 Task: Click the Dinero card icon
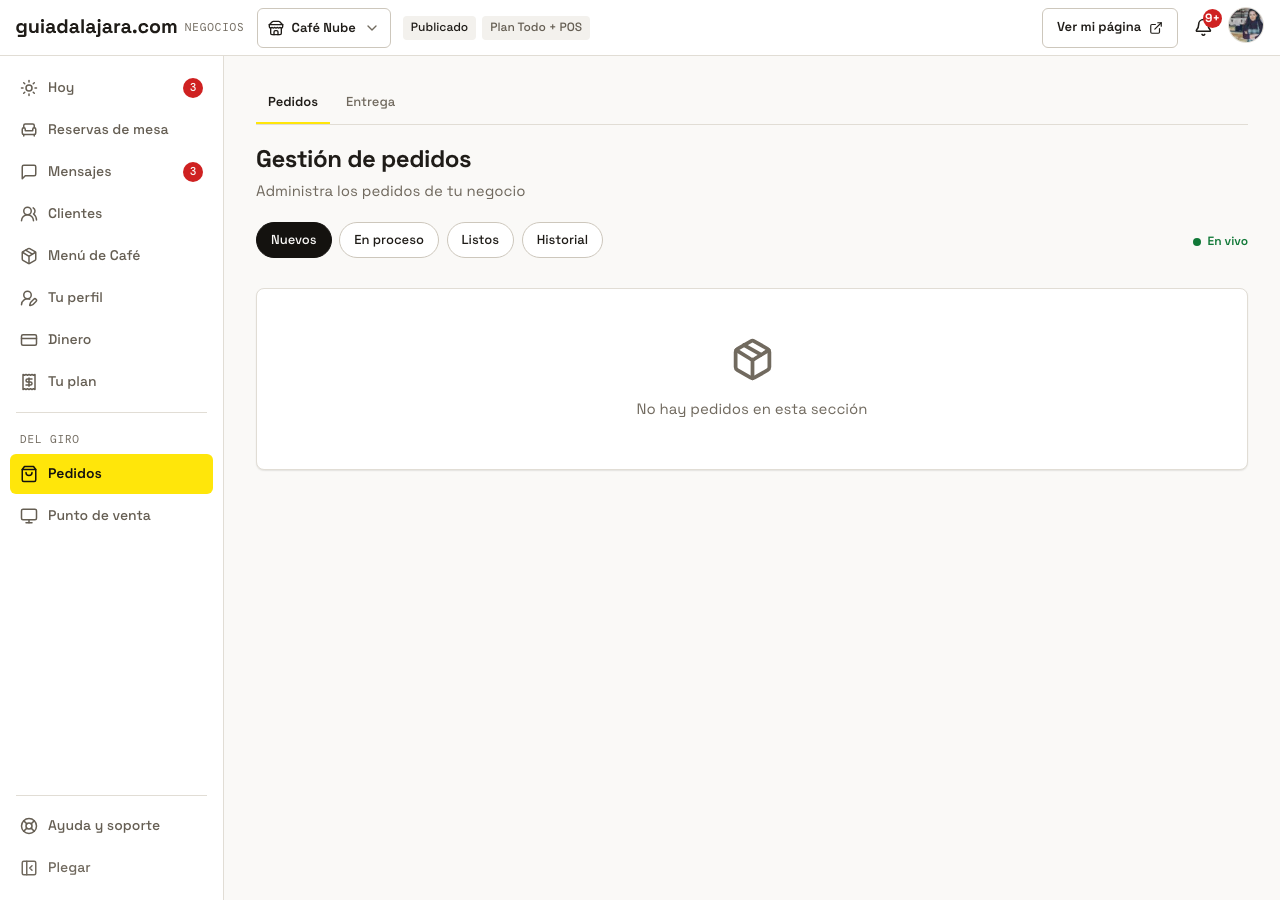tap(29, 340)
